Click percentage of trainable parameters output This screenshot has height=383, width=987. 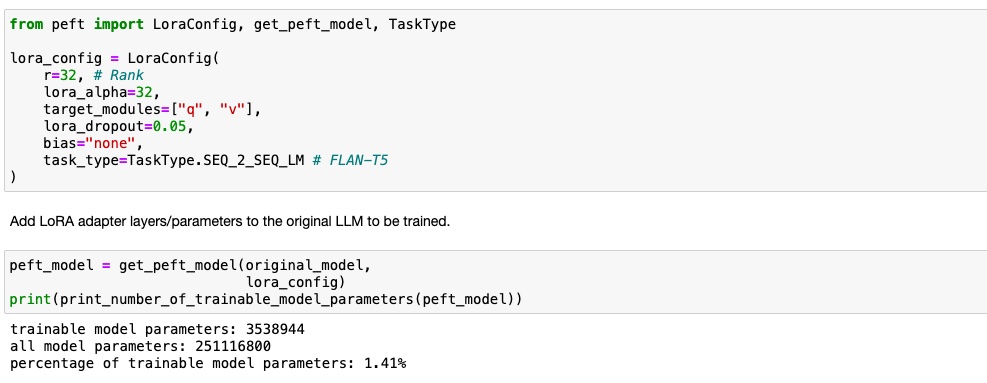tap(208, 363)
